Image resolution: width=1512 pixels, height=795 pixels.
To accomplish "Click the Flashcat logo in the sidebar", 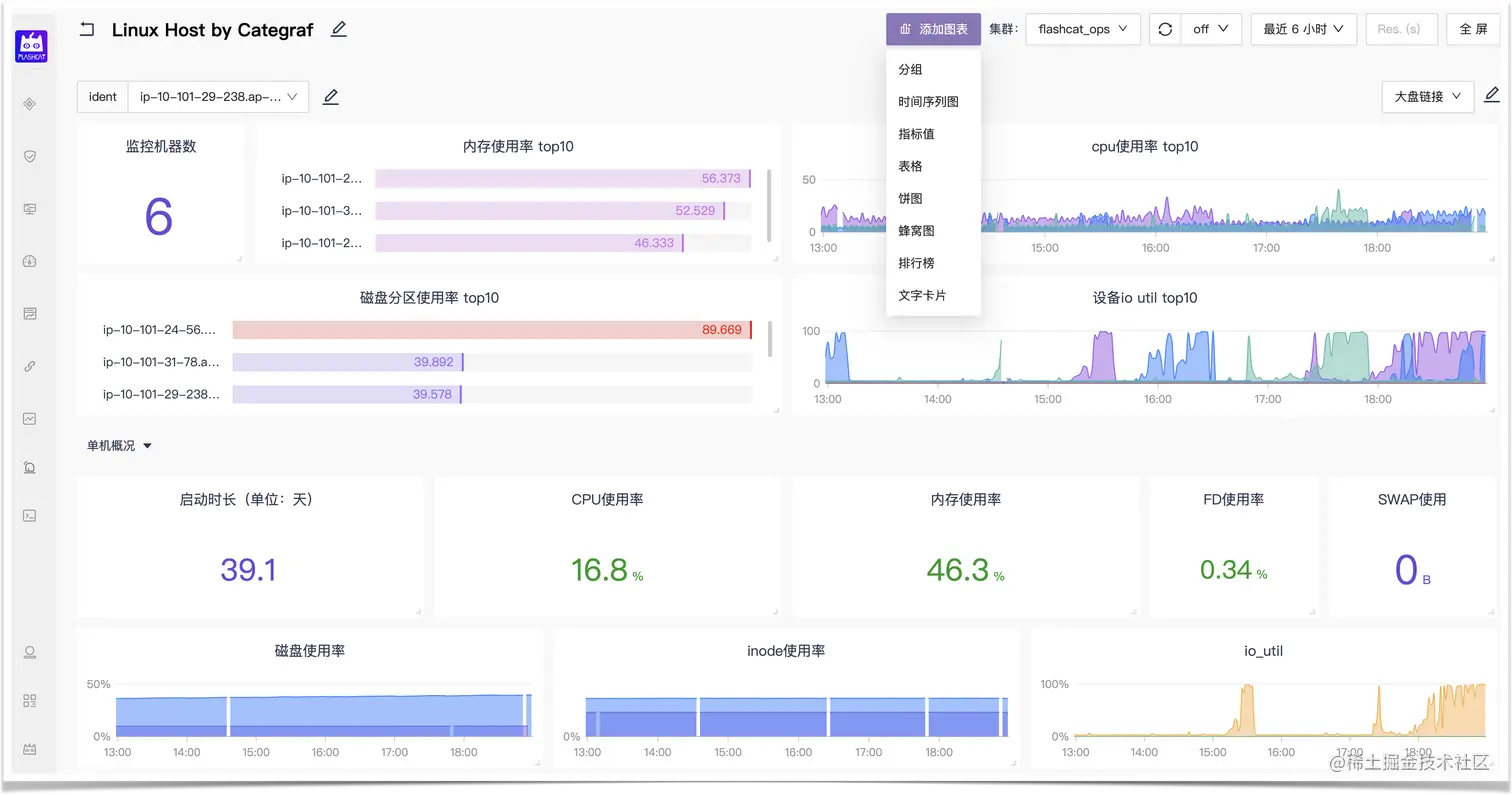I will [x=29, y=45].
